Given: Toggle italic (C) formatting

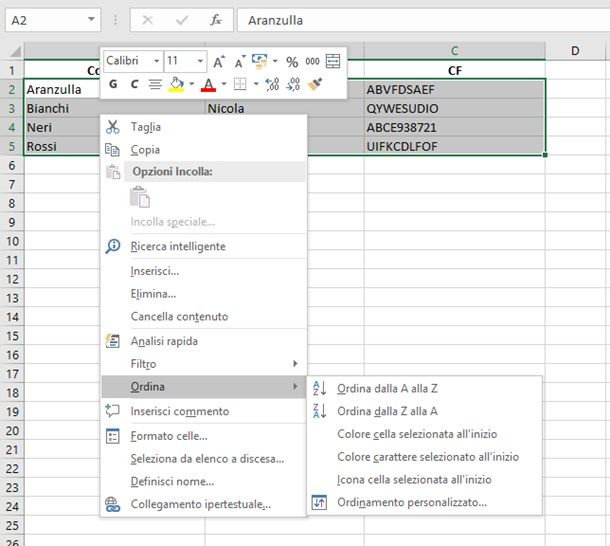Looking at the screenshot, I should coord(135,84).
